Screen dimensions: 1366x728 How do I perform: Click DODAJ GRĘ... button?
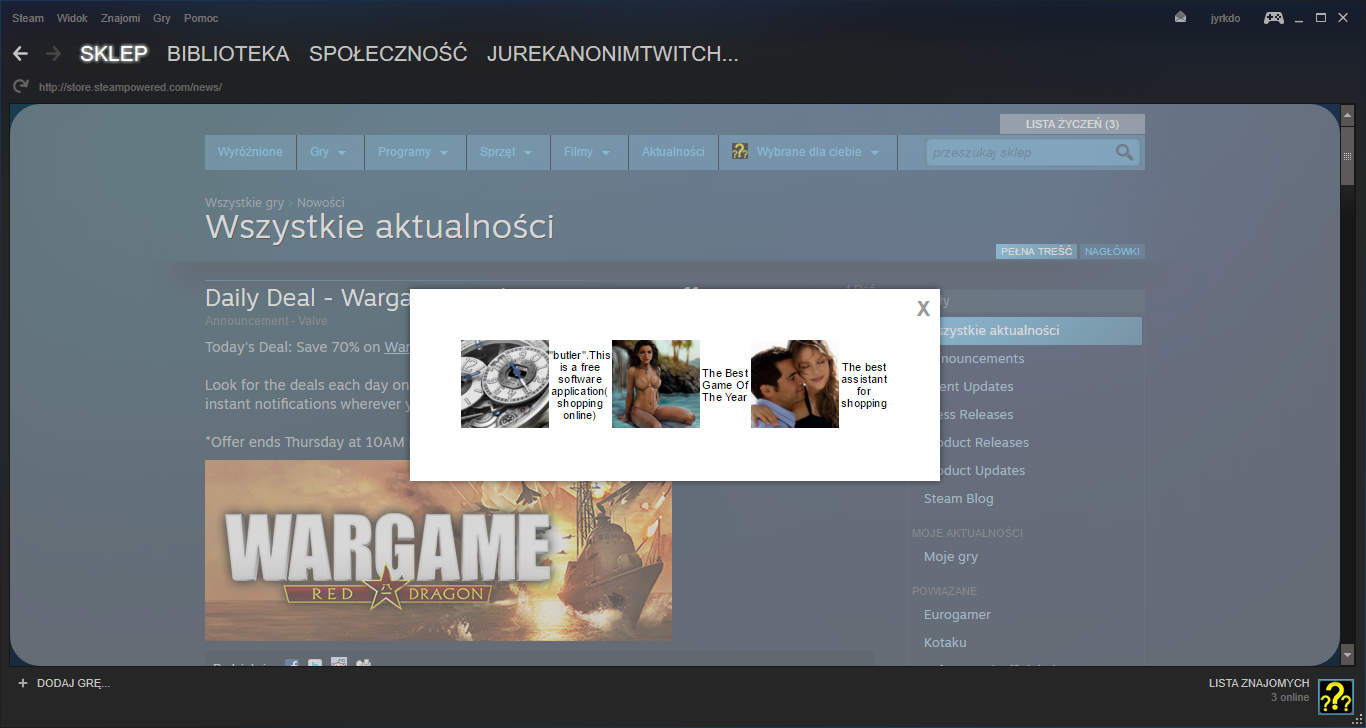click(73, 683)
